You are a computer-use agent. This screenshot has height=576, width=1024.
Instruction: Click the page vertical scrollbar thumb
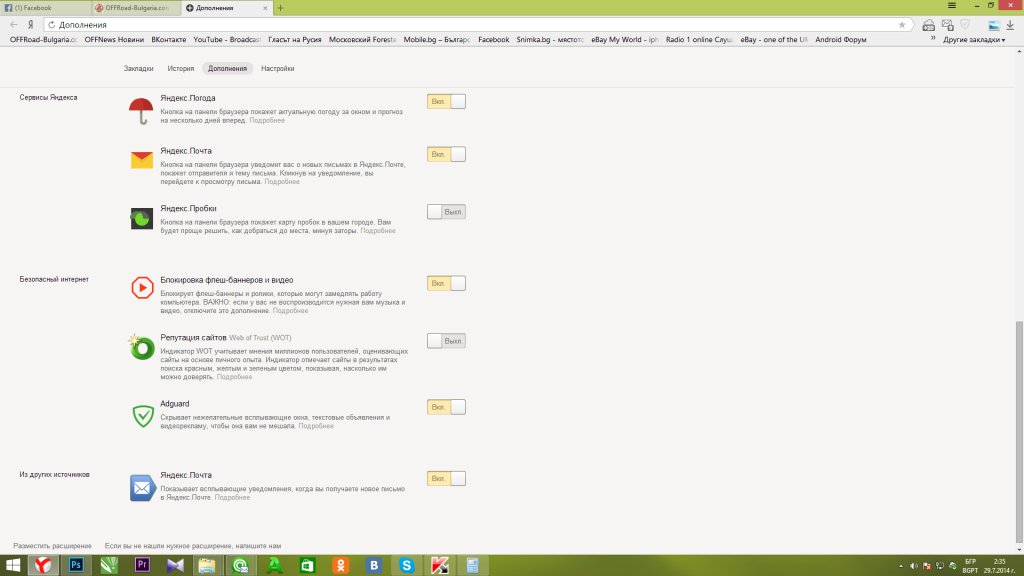click(1019, 432)
